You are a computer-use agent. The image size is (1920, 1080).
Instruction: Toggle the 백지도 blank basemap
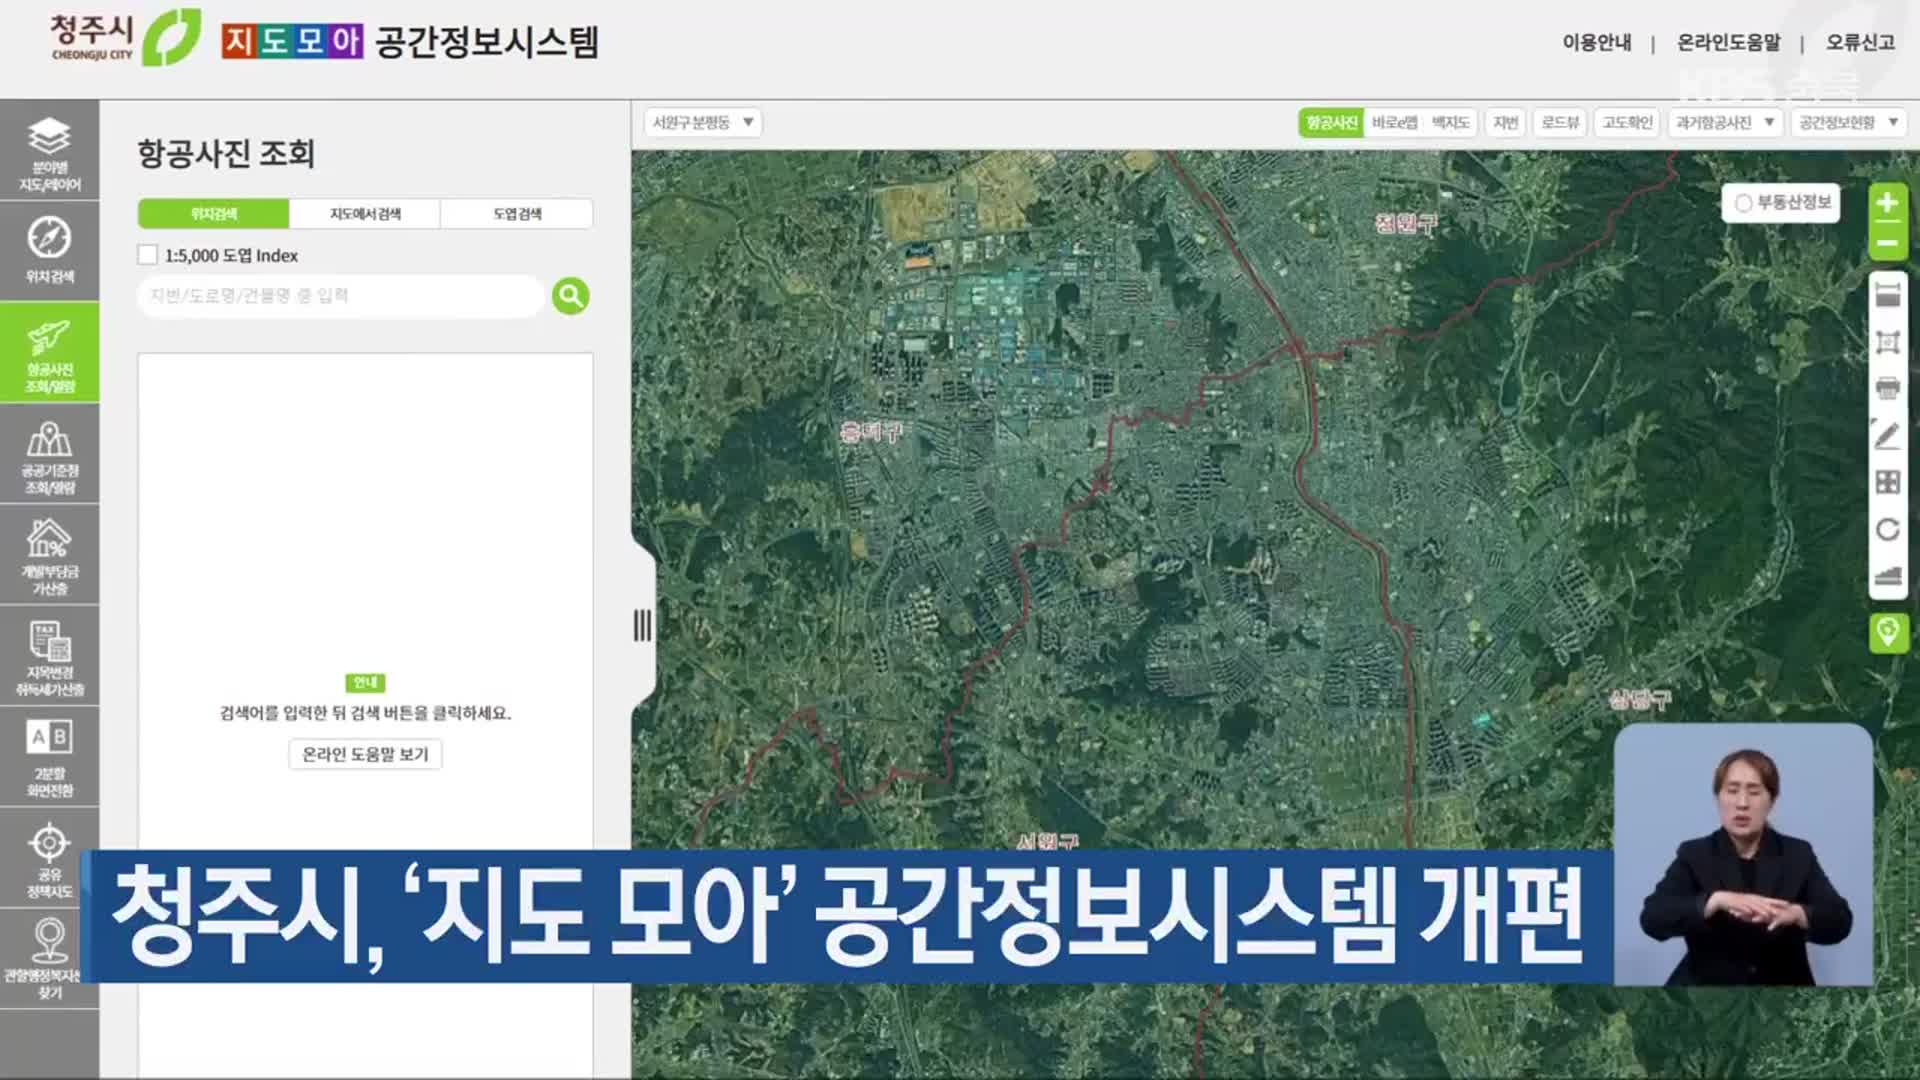pyautogui.click(x=1450, y=123)
